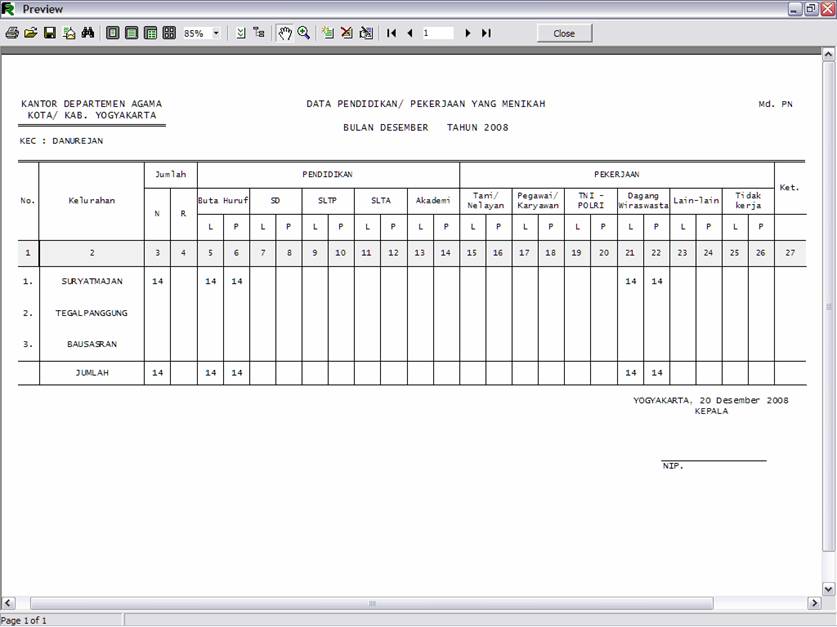Image resolution: width=837 pixels, height=627 pixels.
Task: Click the export to PDF icon
Action: point(69,33)
